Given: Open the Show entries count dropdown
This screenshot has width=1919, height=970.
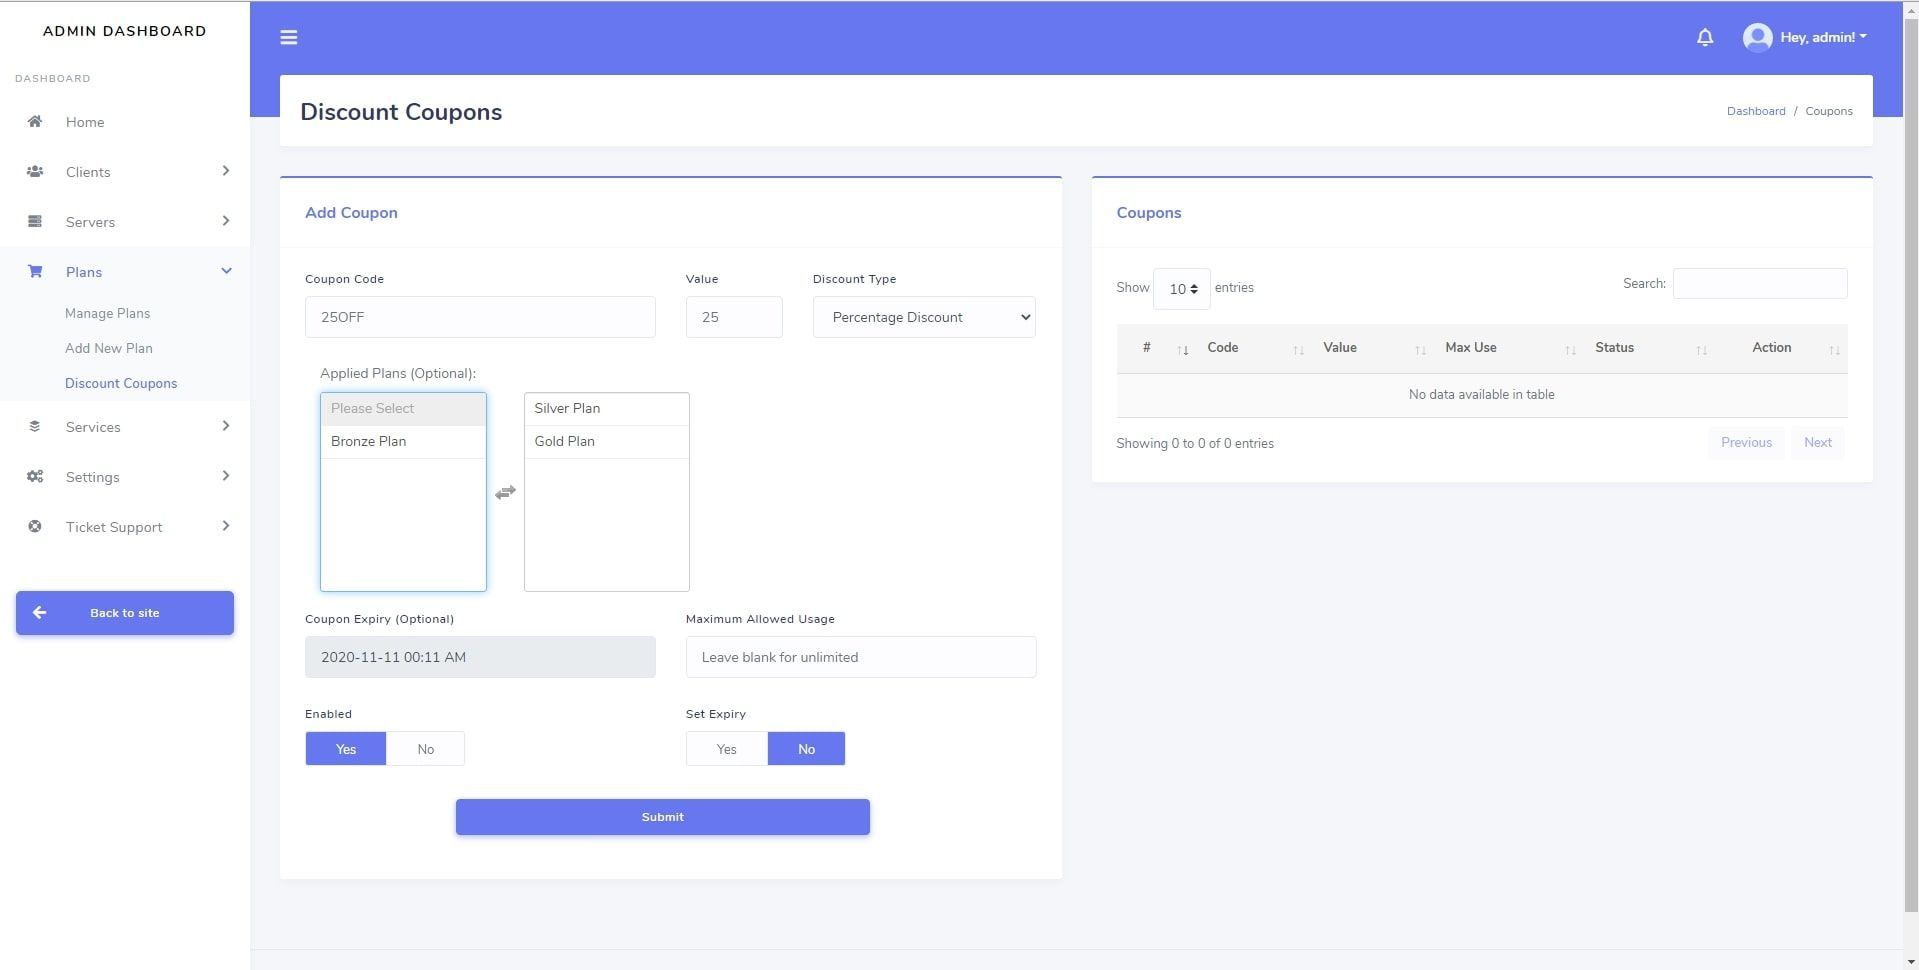Looking at the screenshot, I should pyautogui.click(x=1182, y=289).
